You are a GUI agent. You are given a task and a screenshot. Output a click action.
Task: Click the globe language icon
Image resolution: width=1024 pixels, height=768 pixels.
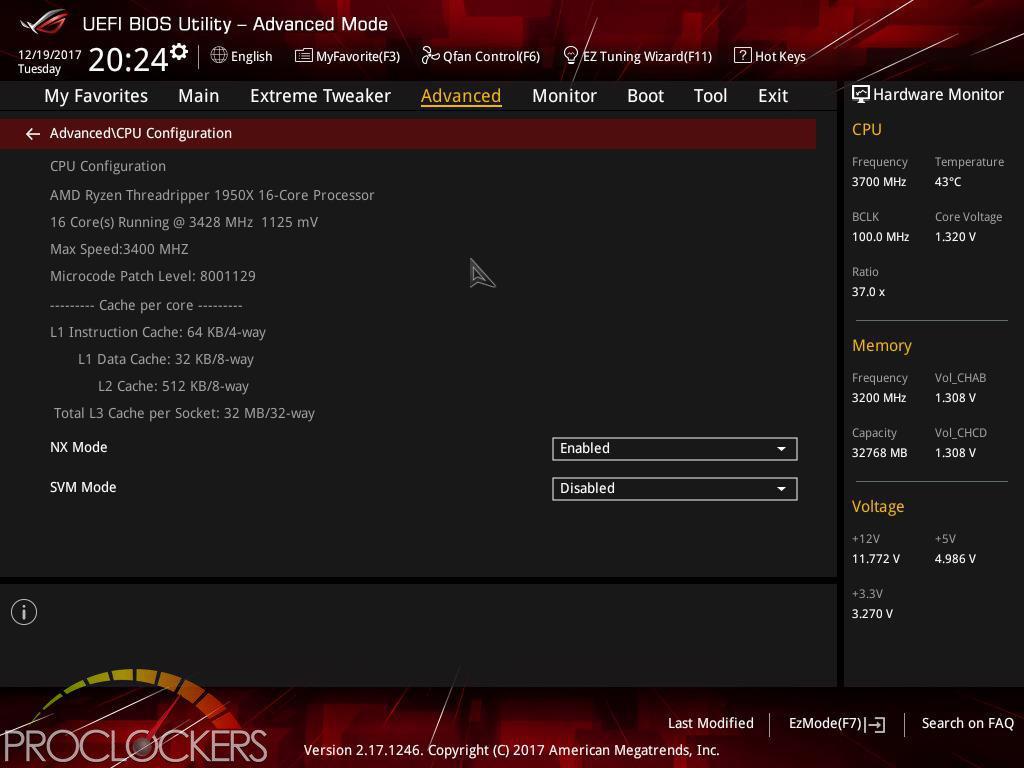click(219, 55)
